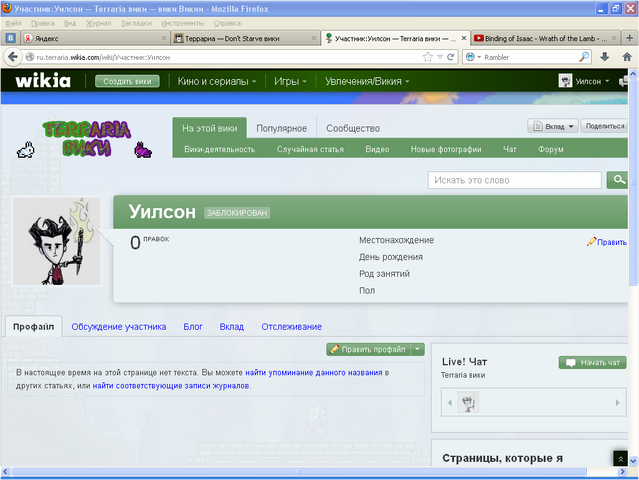
Task: Click the wikia logo
Action: [43, 81]
